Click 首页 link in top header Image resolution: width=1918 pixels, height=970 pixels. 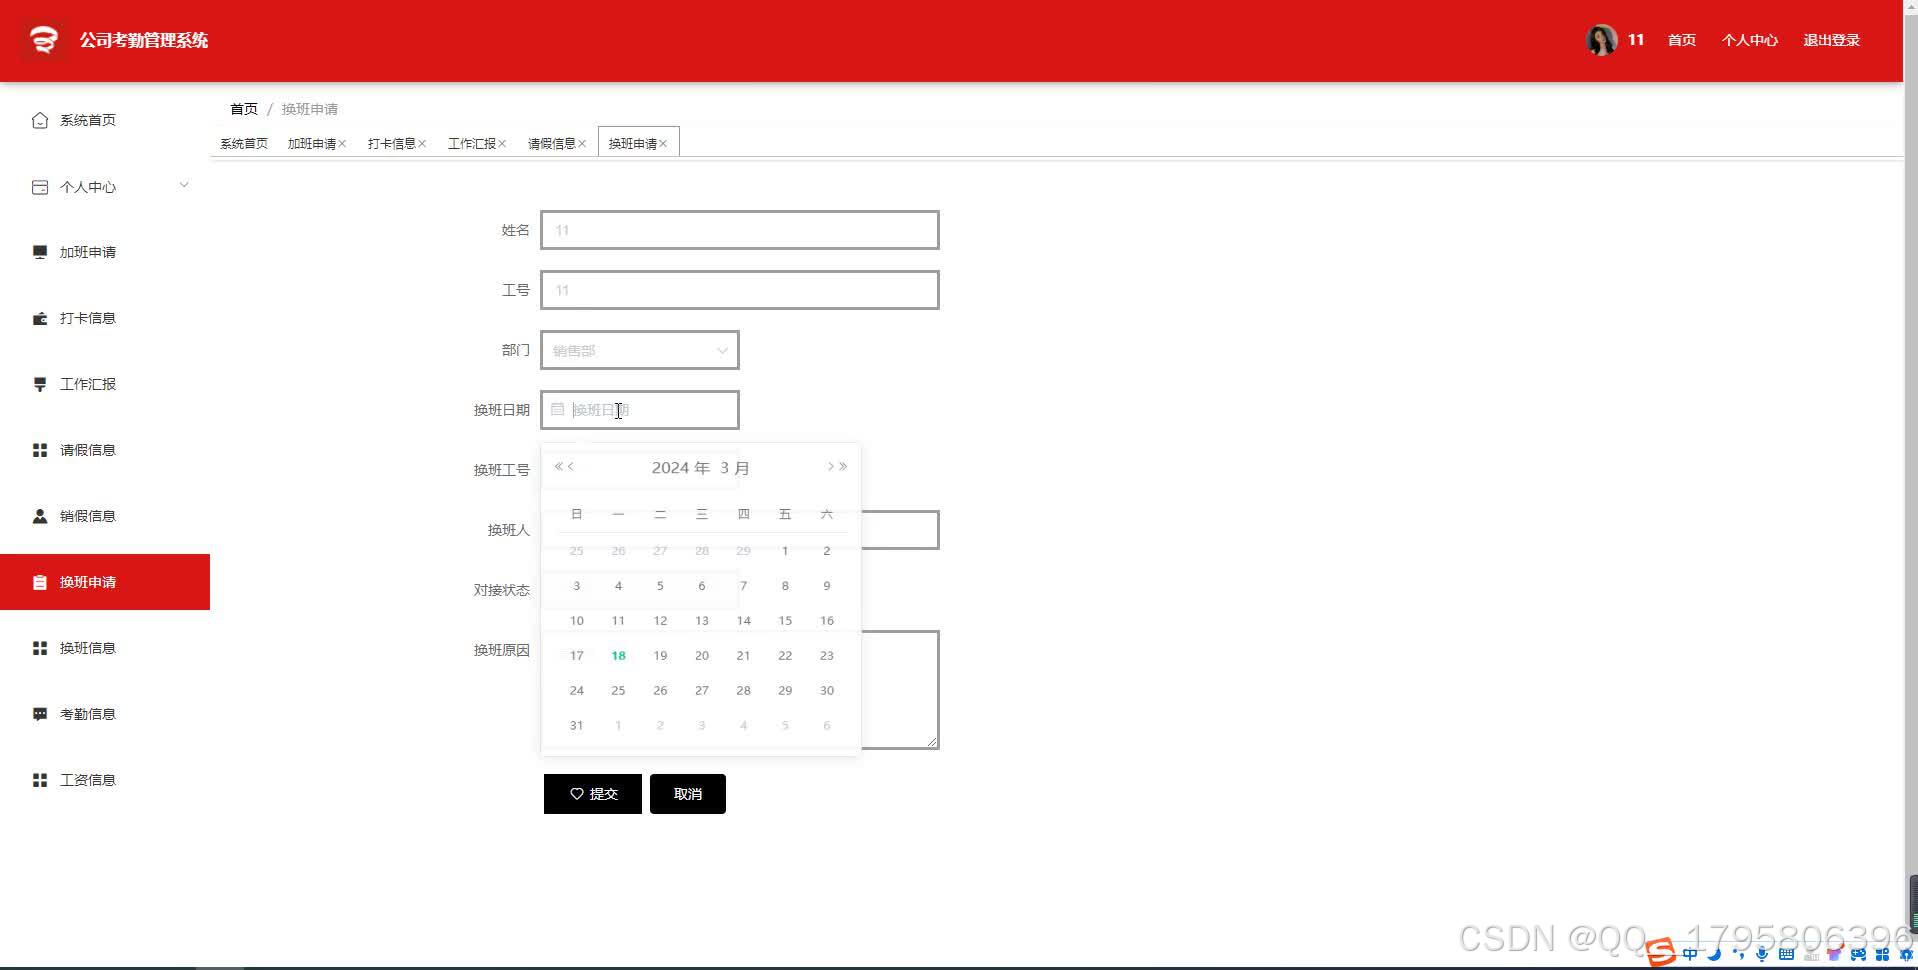pyautogui.click(x=1682, y=40)
